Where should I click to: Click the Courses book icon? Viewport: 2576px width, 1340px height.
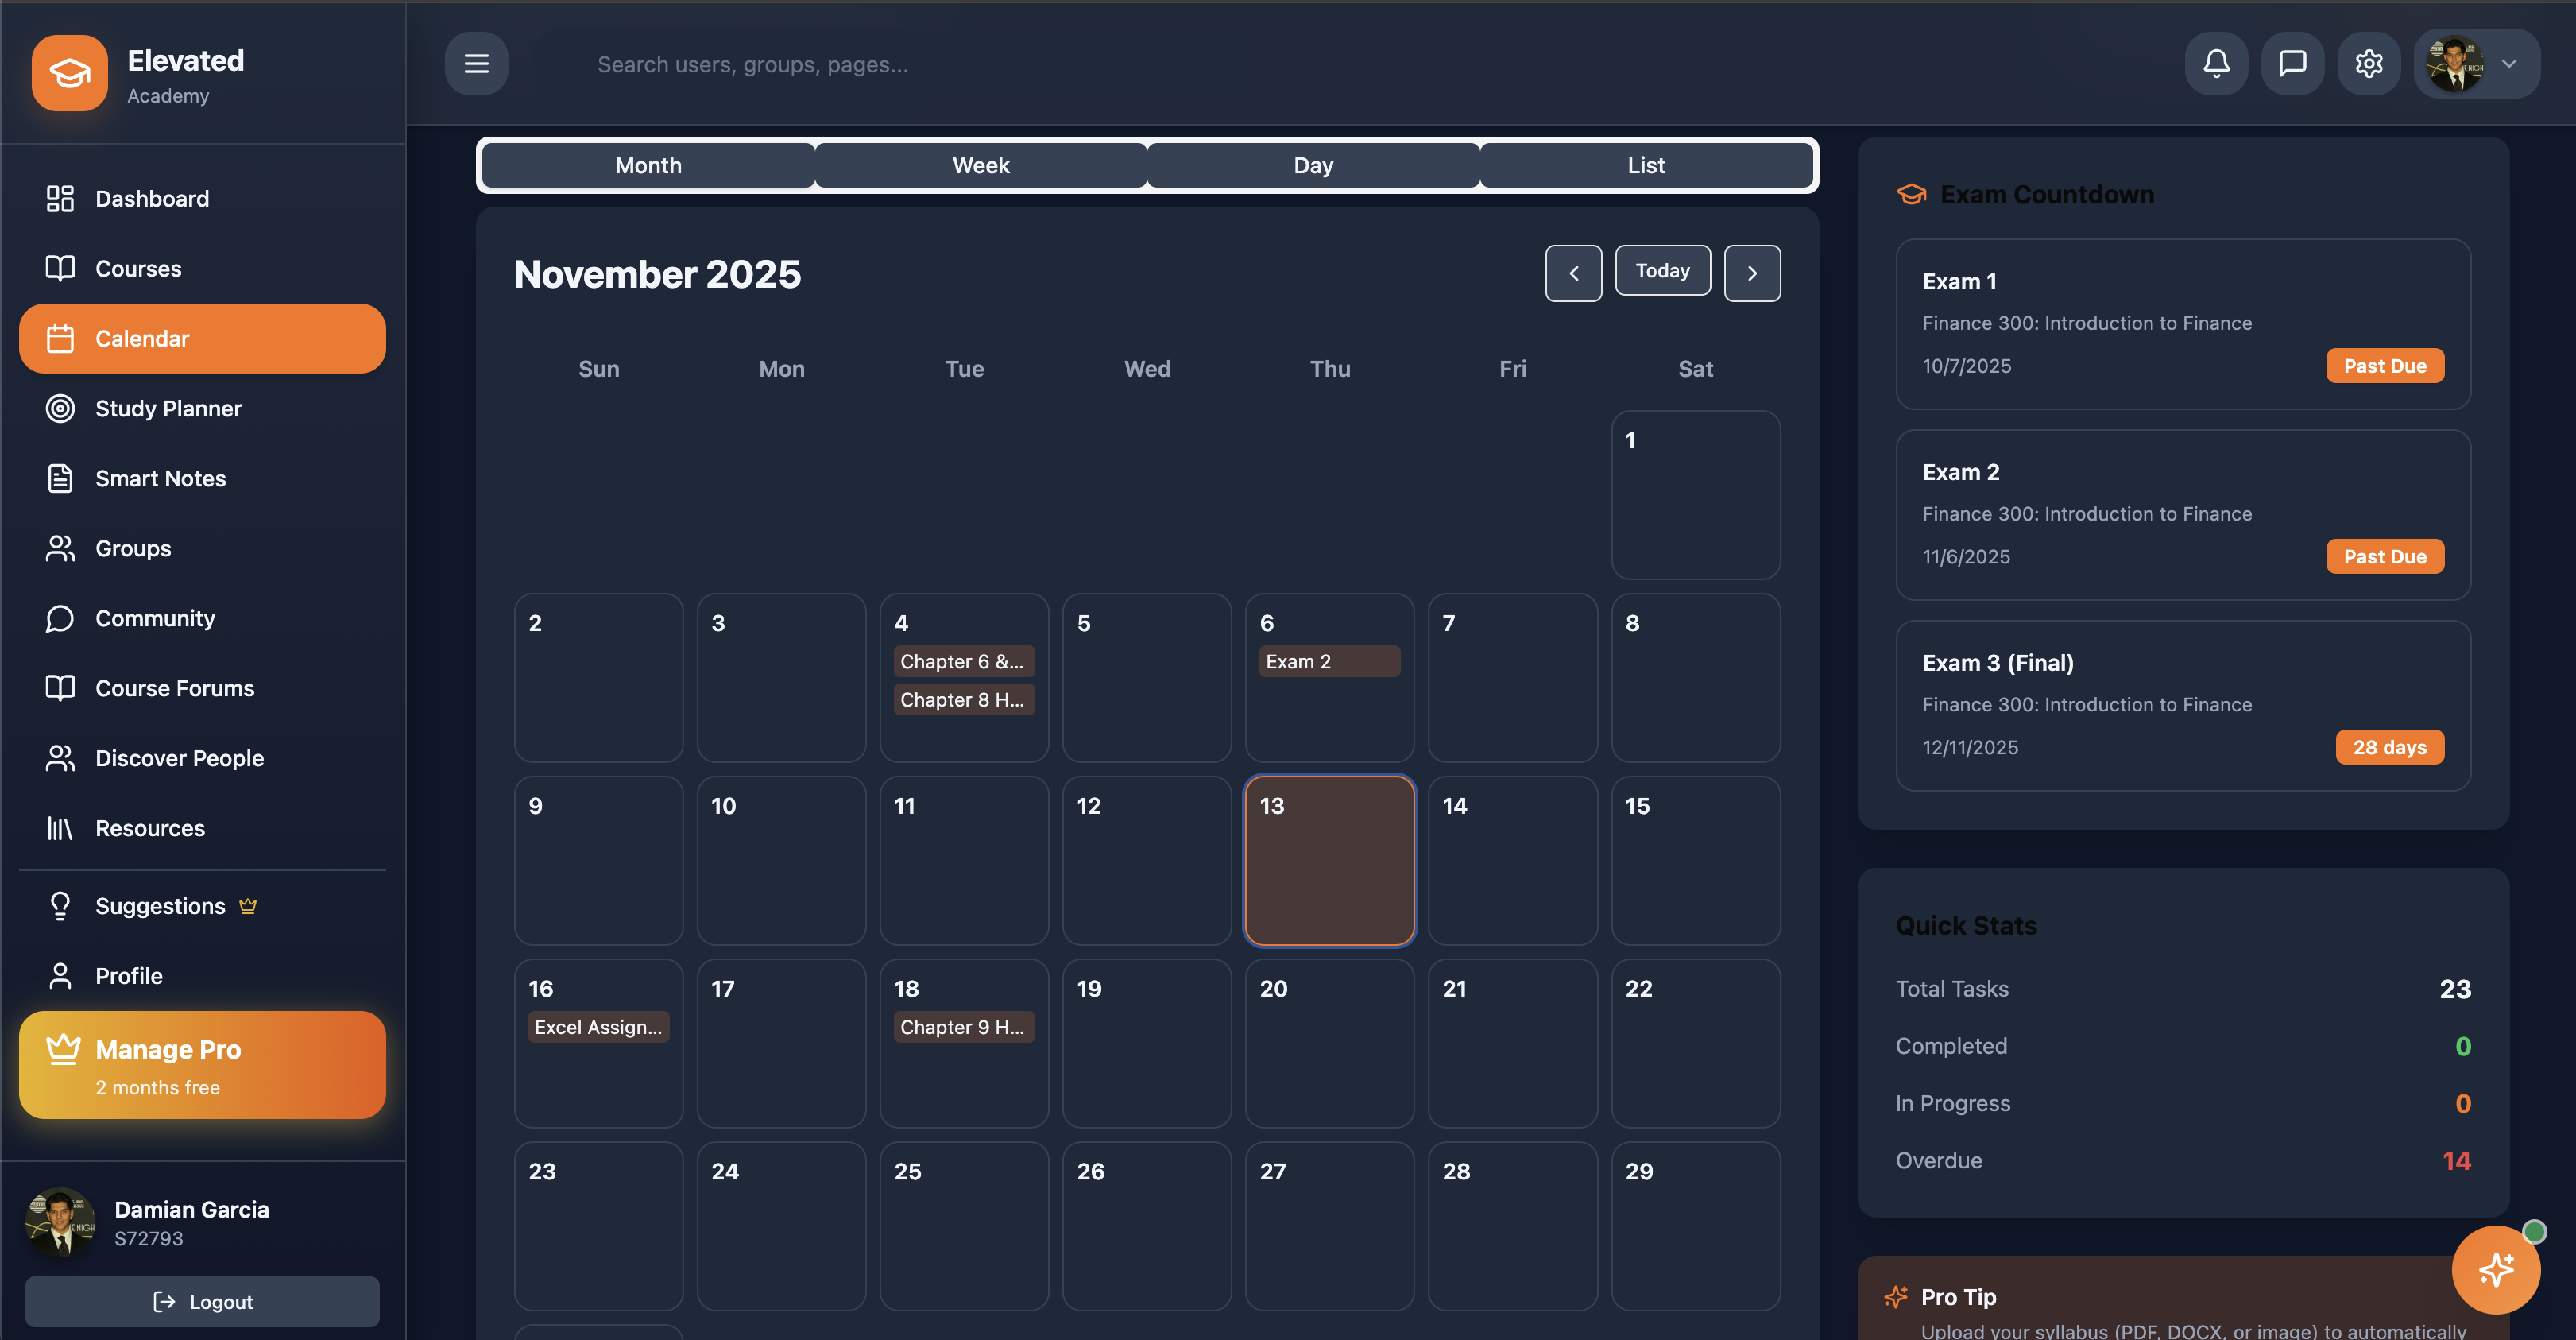coord(60,269)
